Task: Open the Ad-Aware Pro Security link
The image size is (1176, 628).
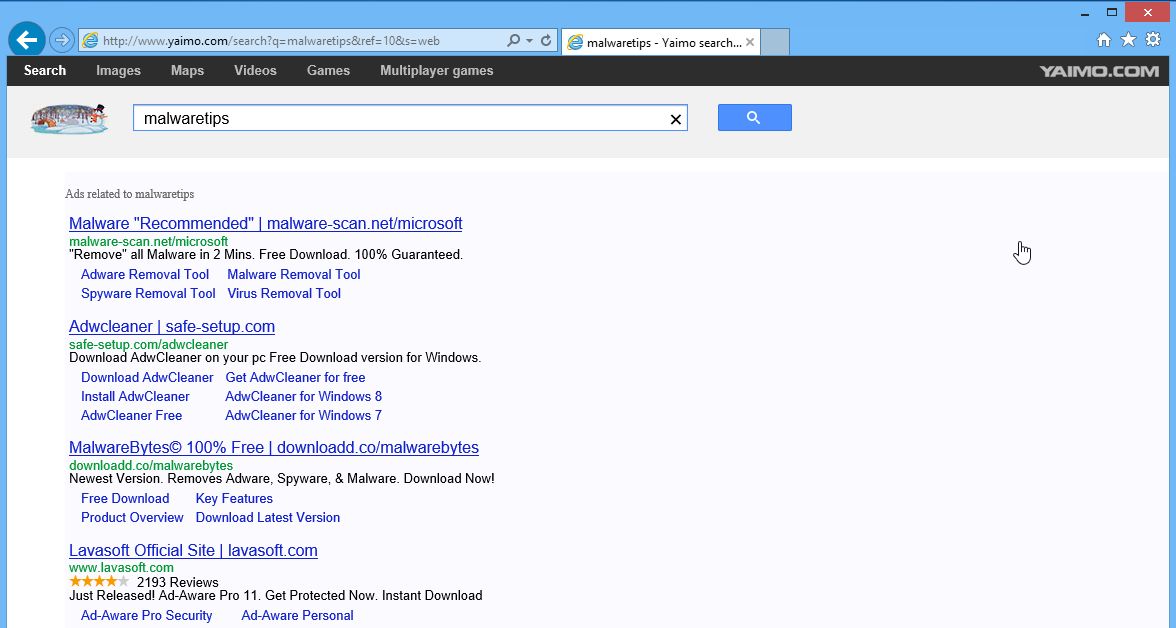Action: pos(146,615)
